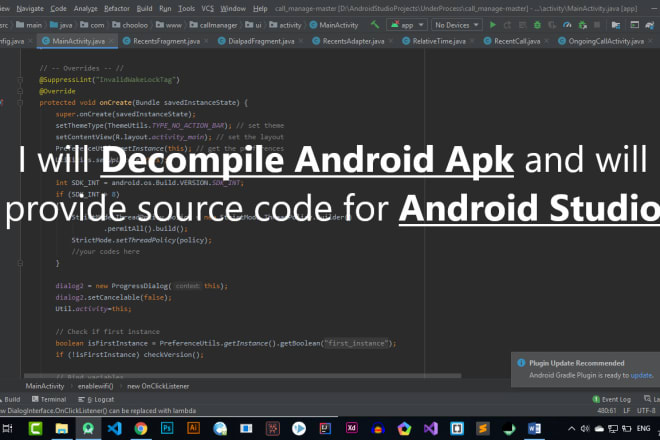Click the update link in plugin notification
Screen dimensions: 660x440
pos(641,375)
